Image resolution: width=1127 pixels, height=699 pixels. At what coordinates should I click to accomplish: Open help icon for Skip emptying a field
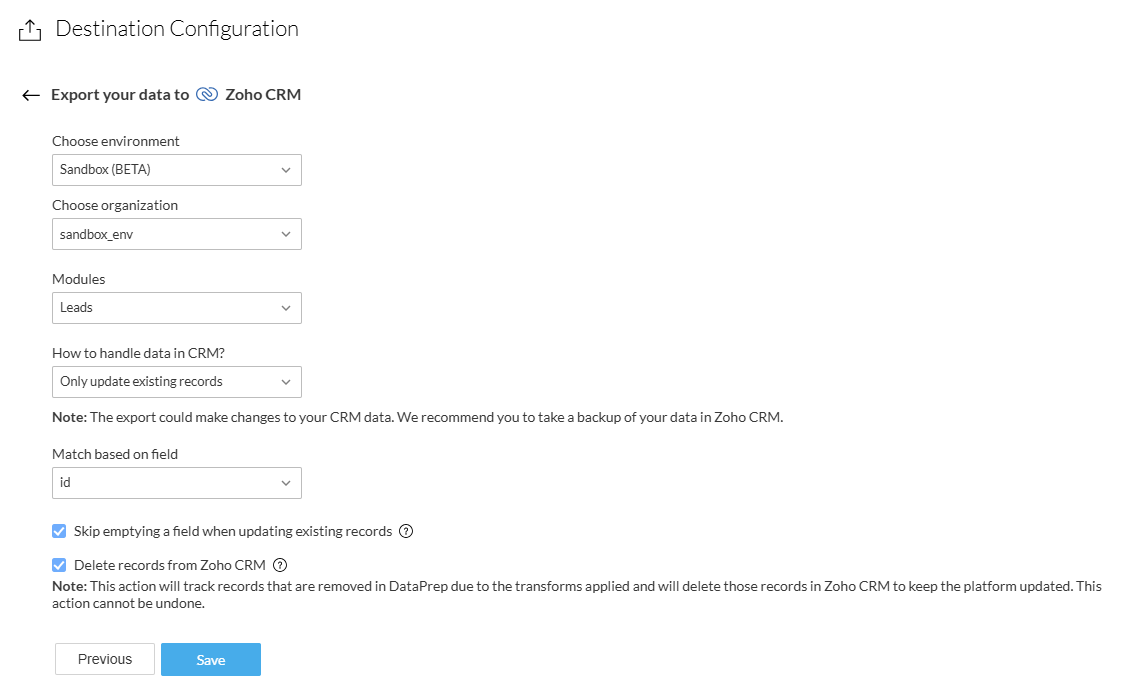406,532
